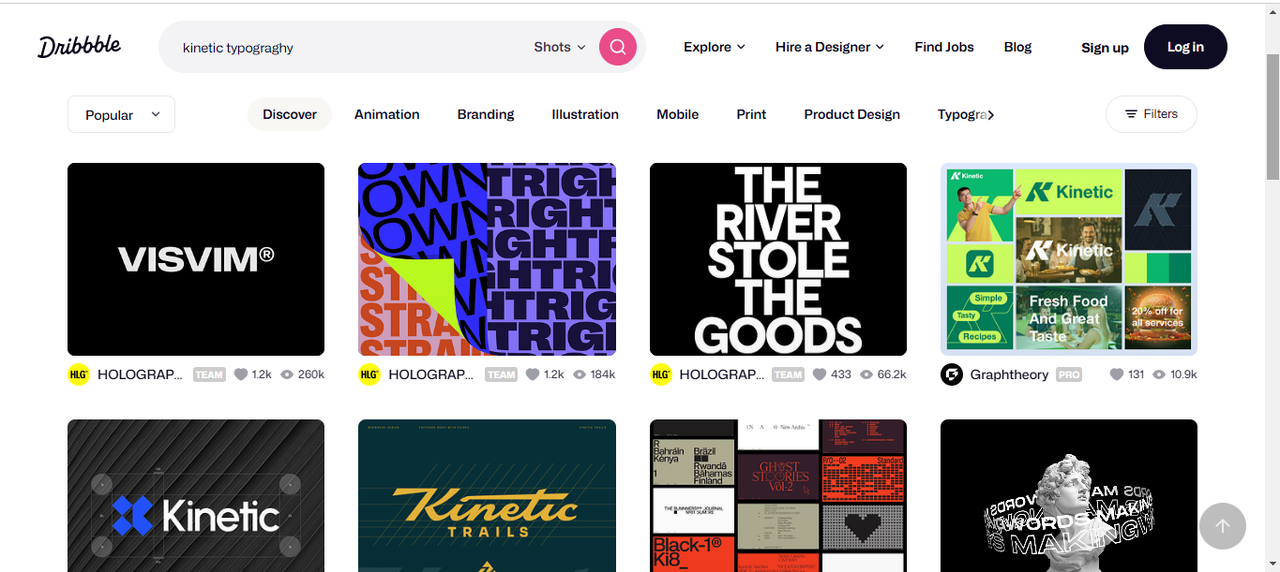
Task: Open the Filters button
Action: (x=1151, y=114)
